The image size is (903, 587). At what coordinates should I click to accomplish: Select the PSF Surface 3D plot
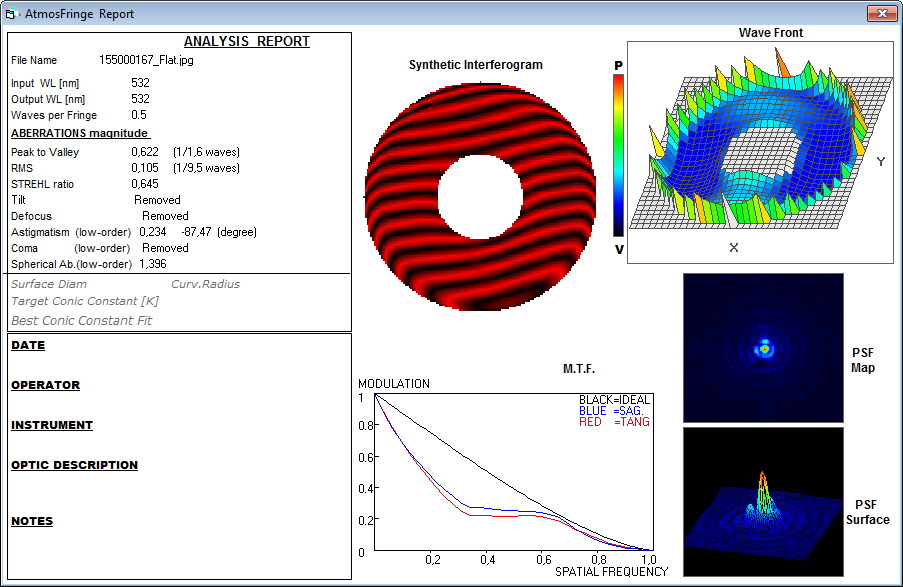click(x=763, y=501)
